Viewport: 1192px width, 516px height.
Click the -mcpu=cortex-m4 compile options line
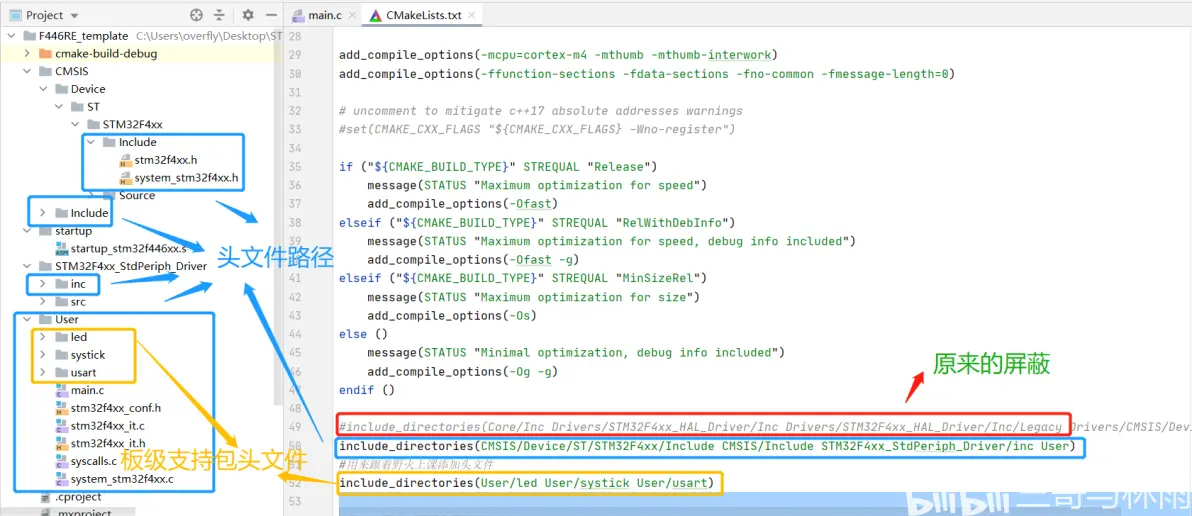click(559, 55)
